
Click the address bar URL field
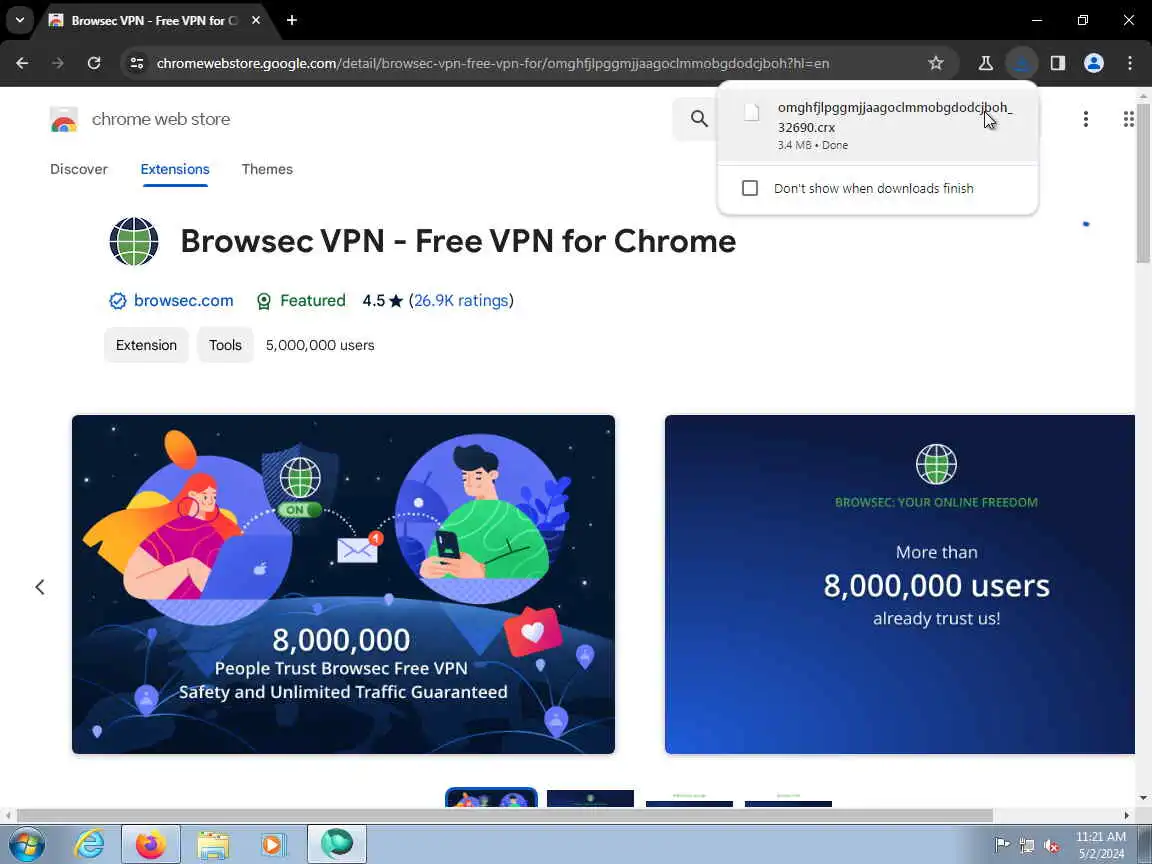coord(492,63)
